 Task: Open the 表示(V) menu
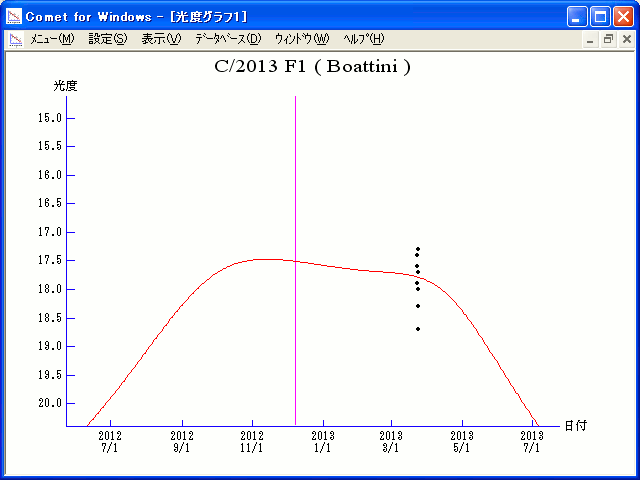[161, 39]
